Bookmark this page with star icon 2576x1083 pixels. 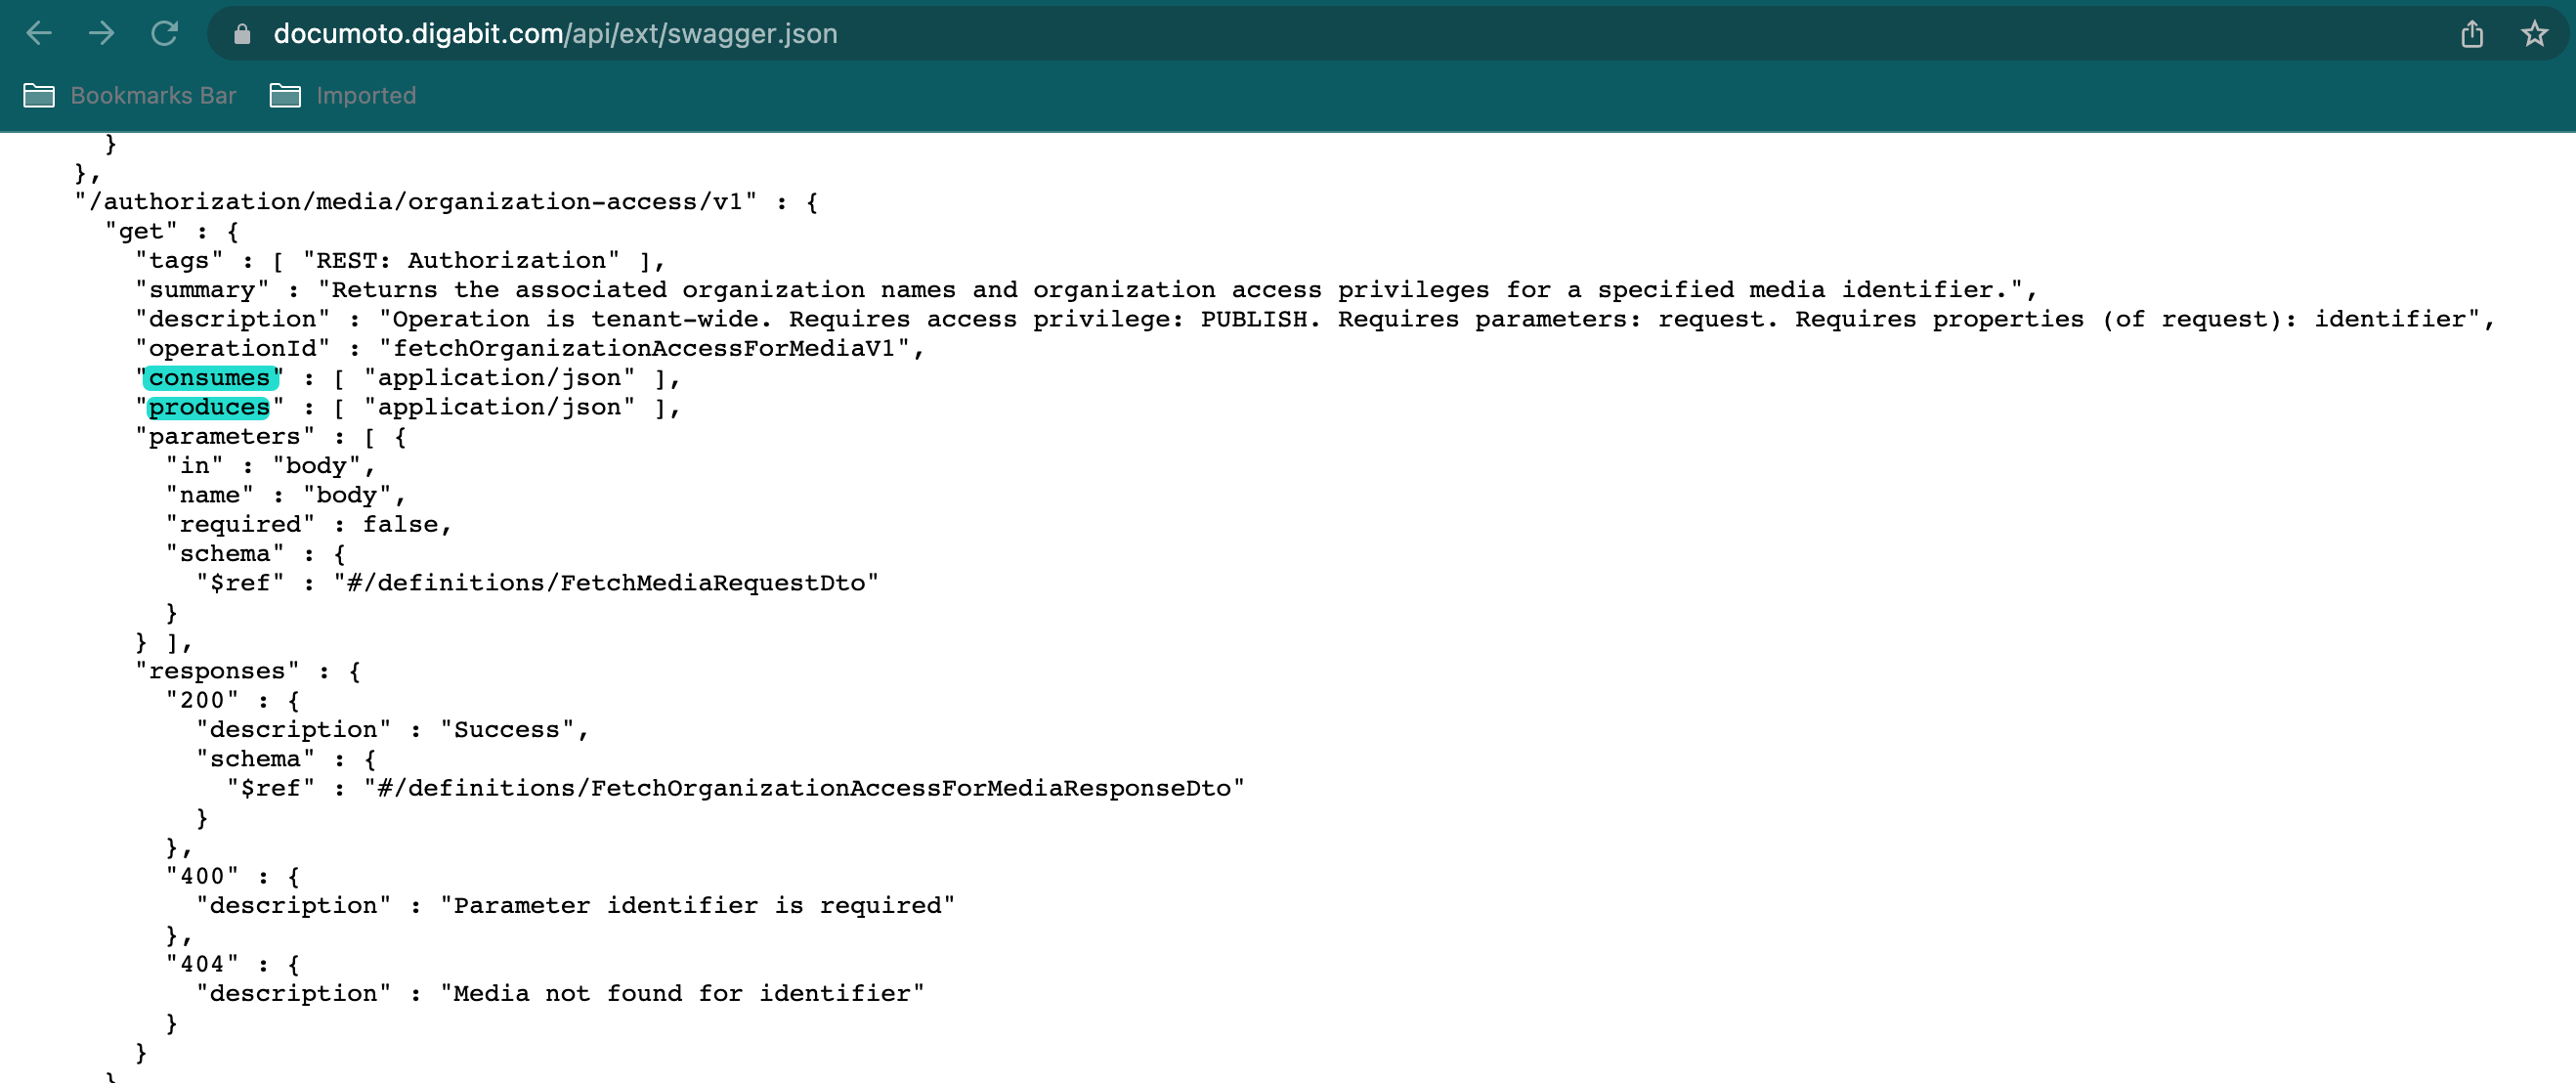(2534, 34)
